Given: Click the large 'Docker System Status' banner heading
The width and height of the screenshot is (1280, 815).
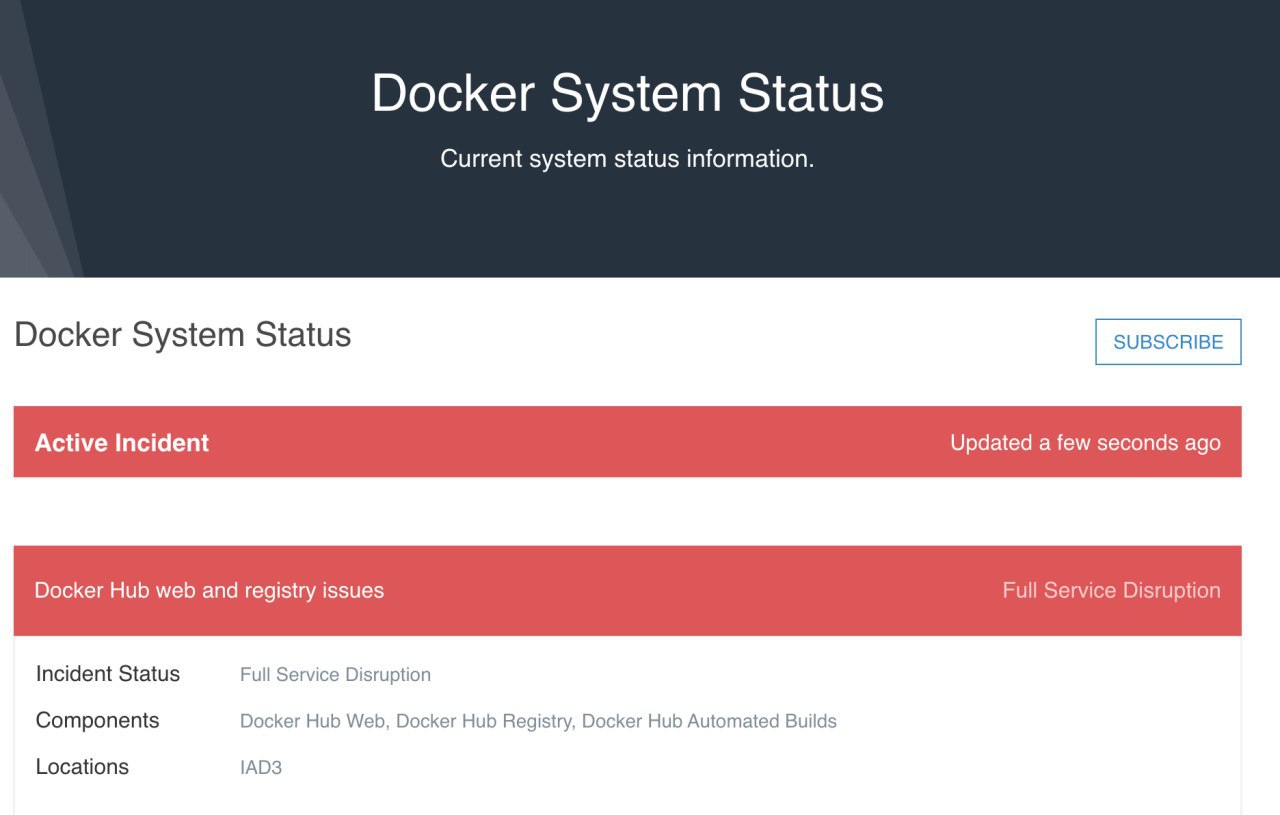Looking at the screenshot, I should point(628,94).
